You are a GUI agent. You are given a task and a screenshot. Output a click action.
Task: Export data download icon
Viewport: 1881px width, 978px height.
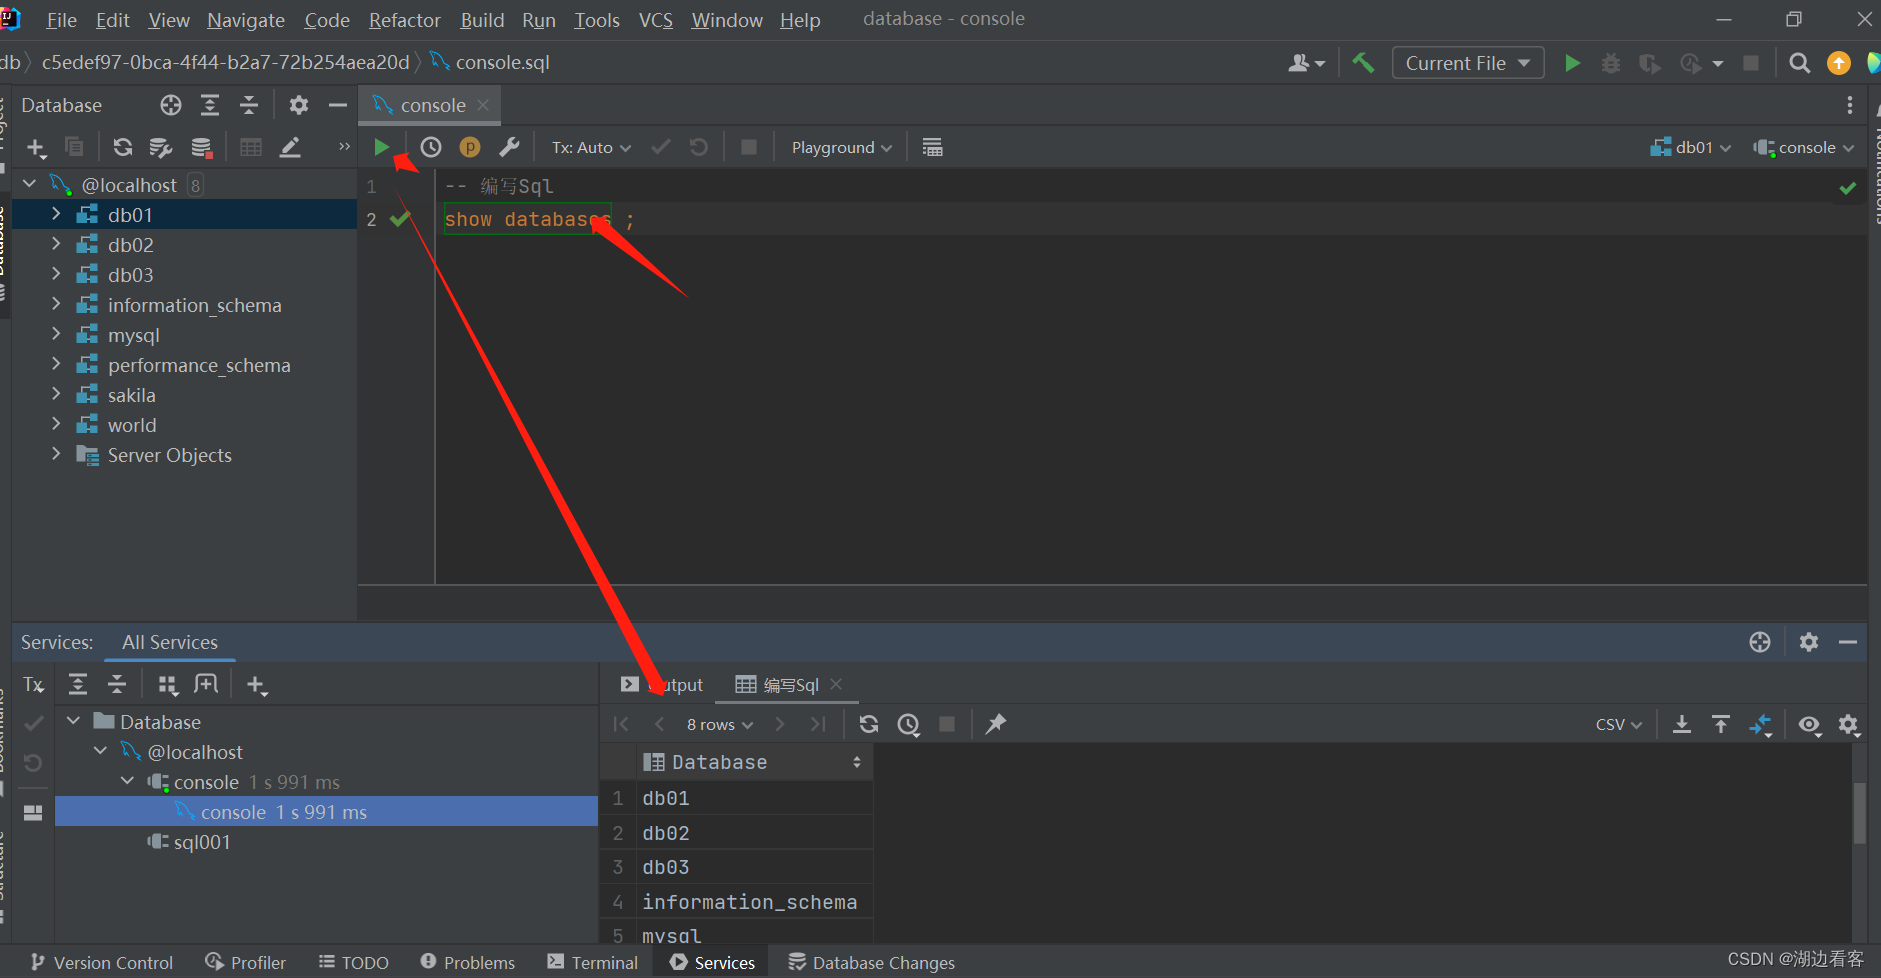pos(1682,724)
